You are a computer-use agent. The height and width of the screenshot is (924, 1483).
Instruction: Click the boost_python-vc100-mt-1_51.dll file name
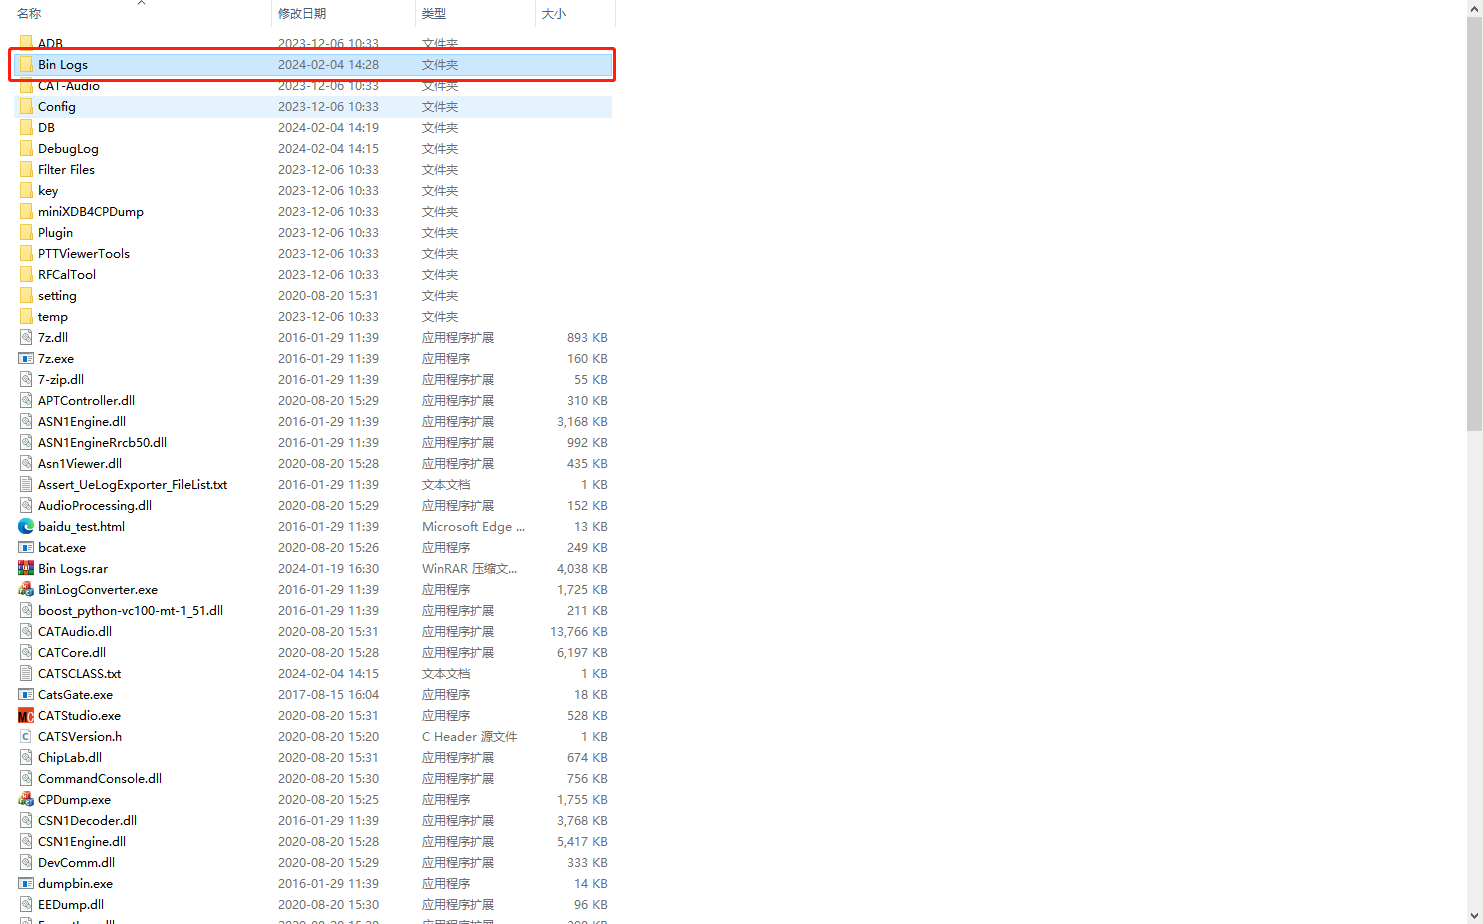coord(130,610)
